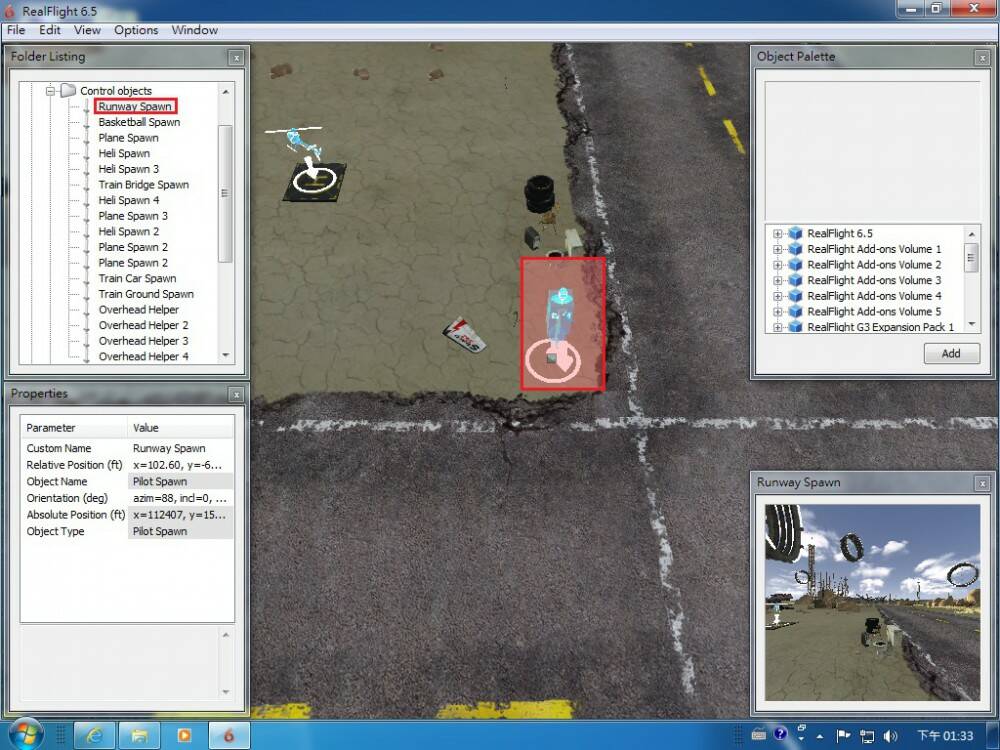Pick the Plane Spawn 3 item
Screen dimensions: 1000x750
coord(133,216)
